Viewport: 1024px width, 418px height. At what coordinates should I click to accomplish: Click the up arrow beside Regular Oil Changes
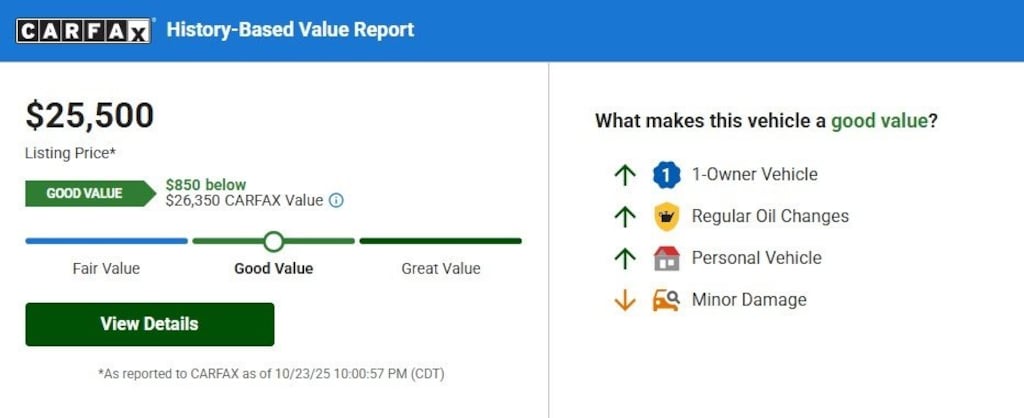point(625,216)
